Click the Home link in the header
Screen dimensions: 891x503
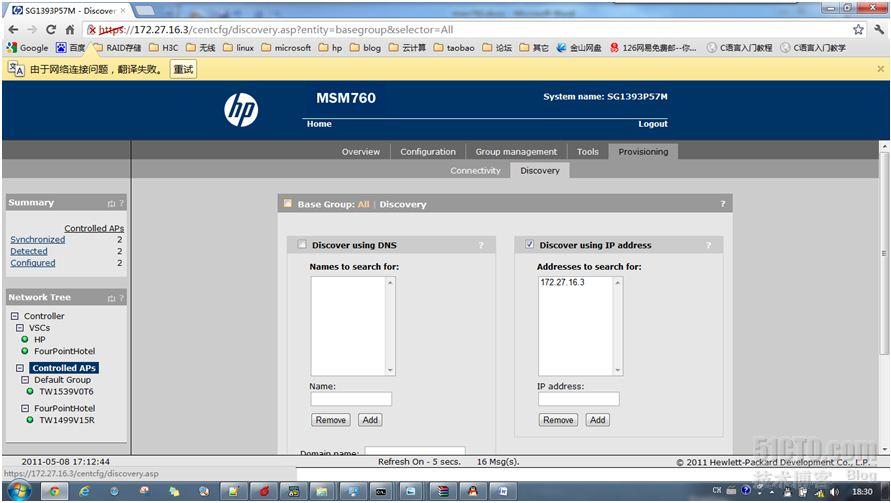point(319,124)
